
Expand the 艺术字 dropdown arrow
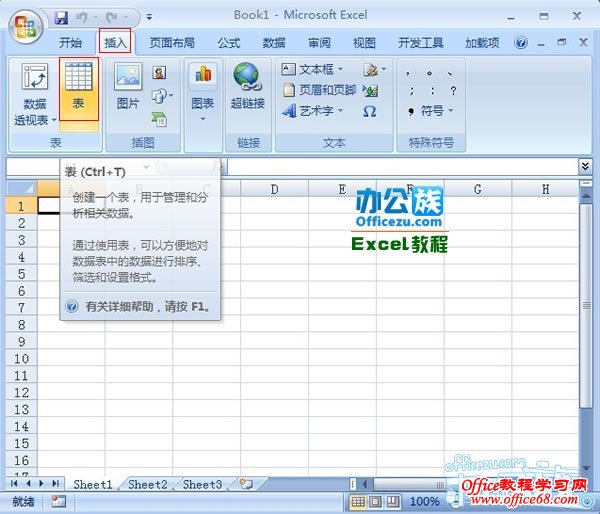tap(341, 111)
